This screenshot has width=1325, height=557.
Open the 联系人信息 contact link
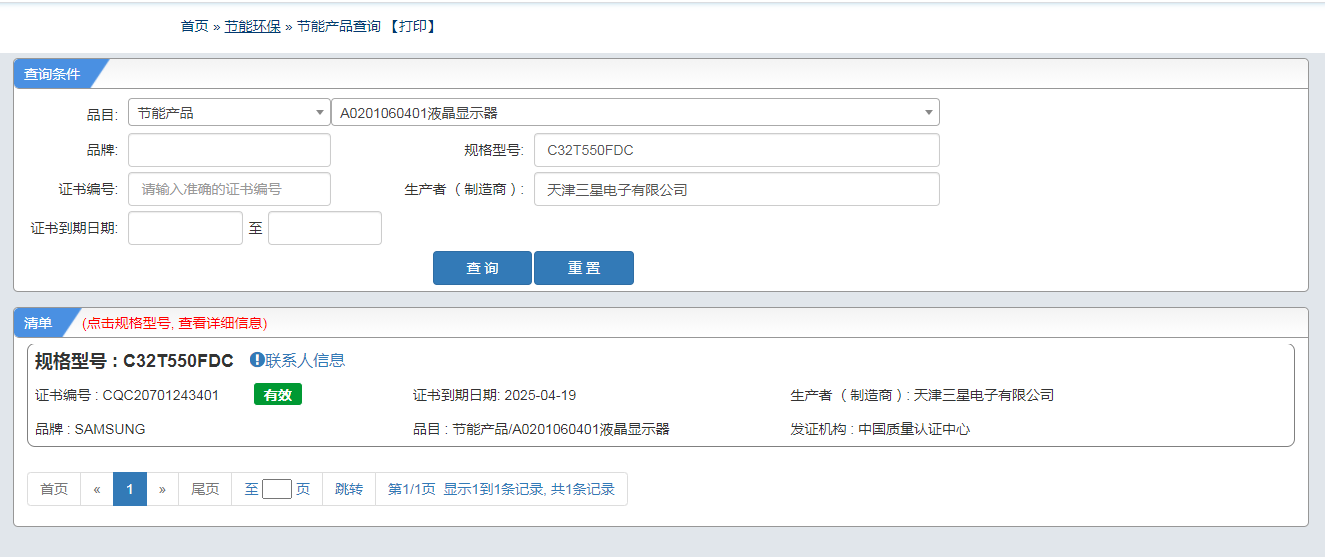click(x=305, y=360)
